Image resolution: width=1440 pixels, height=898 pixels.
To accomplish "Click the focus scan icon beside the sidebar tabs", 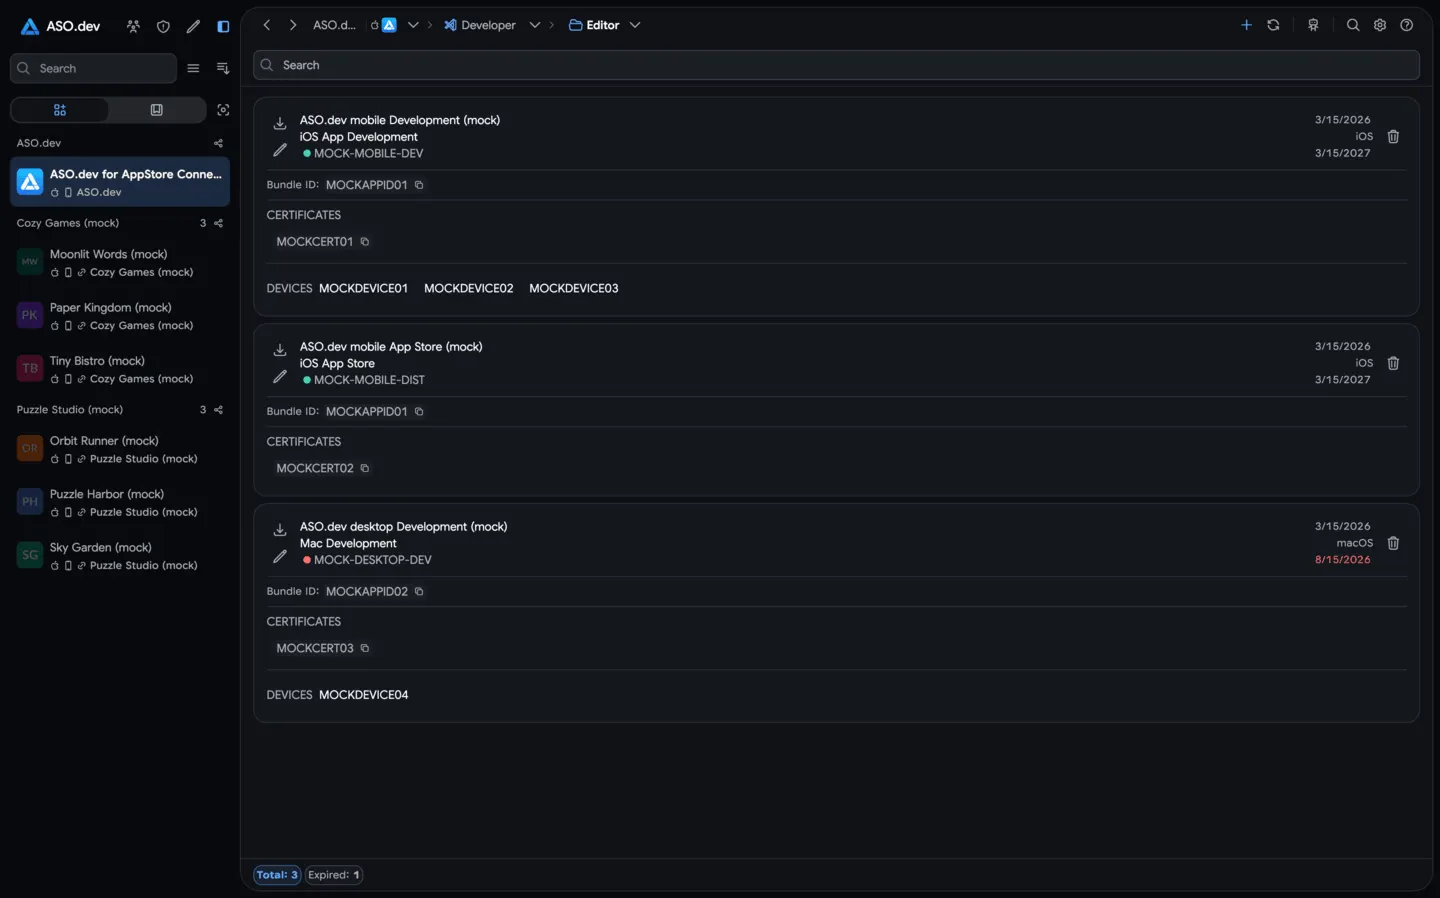I will pyautogui.click(x=223, y=110).
